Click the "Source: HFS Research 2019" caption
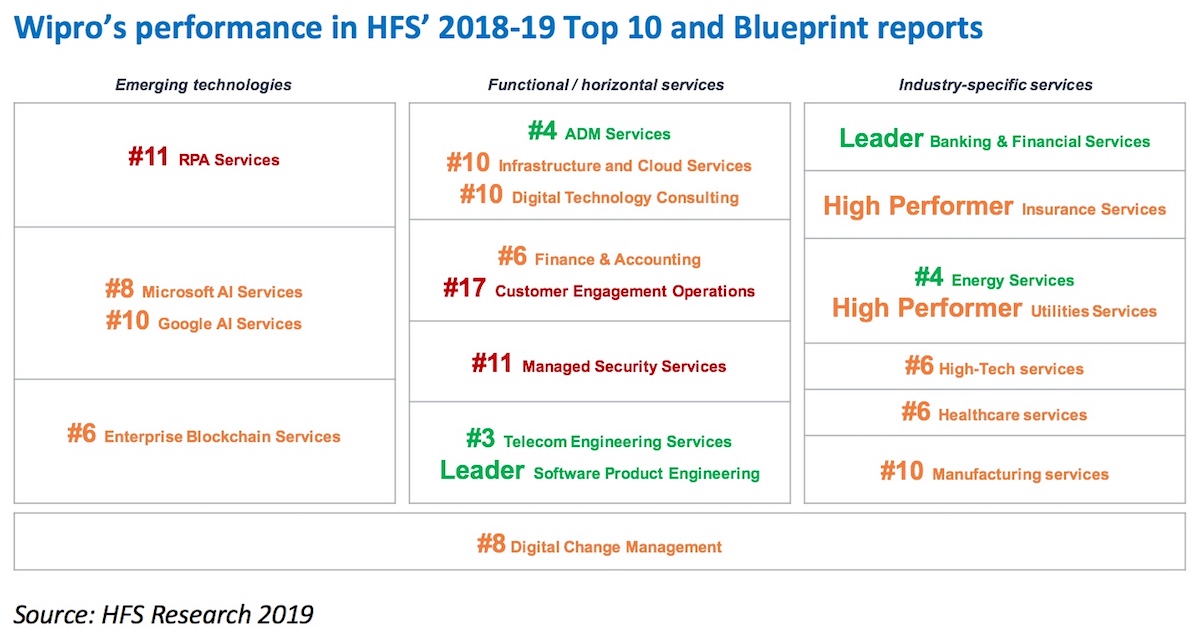The height and width of the screenshot is (637, 1200). pyautogui.click(x=164, y=613)
